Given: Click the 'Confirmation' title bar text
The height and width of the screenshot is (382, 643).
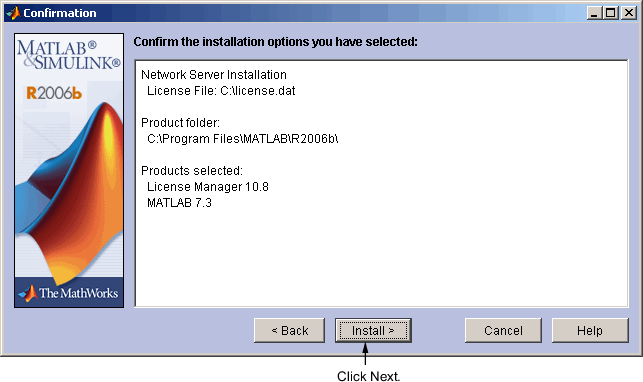Looking at the screenshot, I should click(60, 13).
